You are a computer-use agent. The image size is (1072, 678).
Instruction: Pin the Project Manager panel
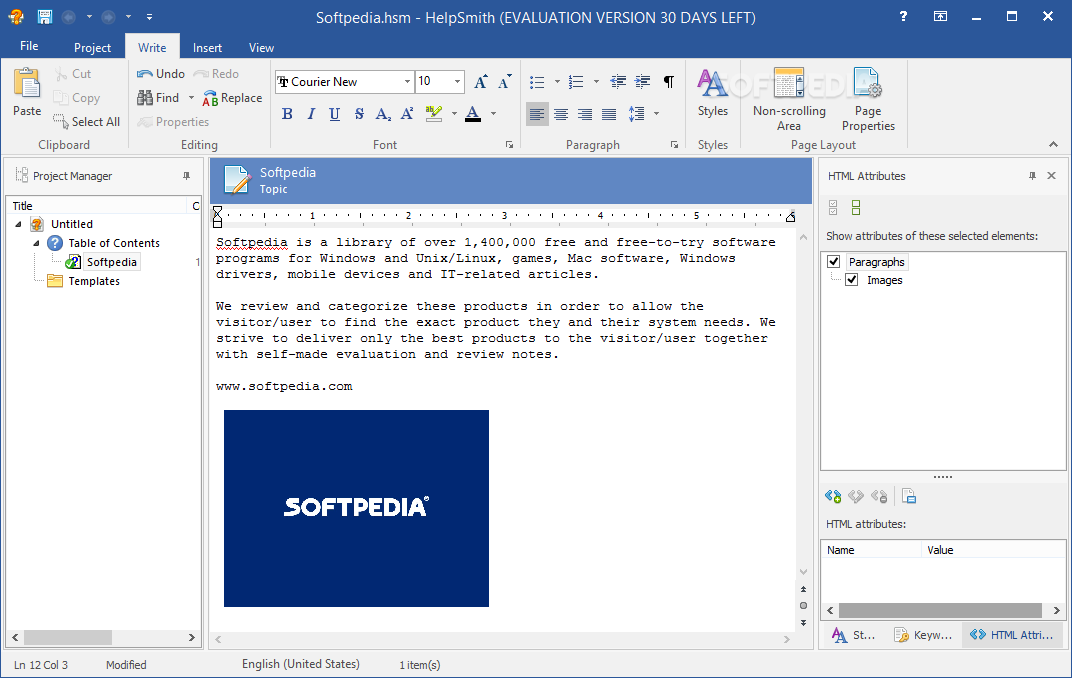click(x=186, y=176)
